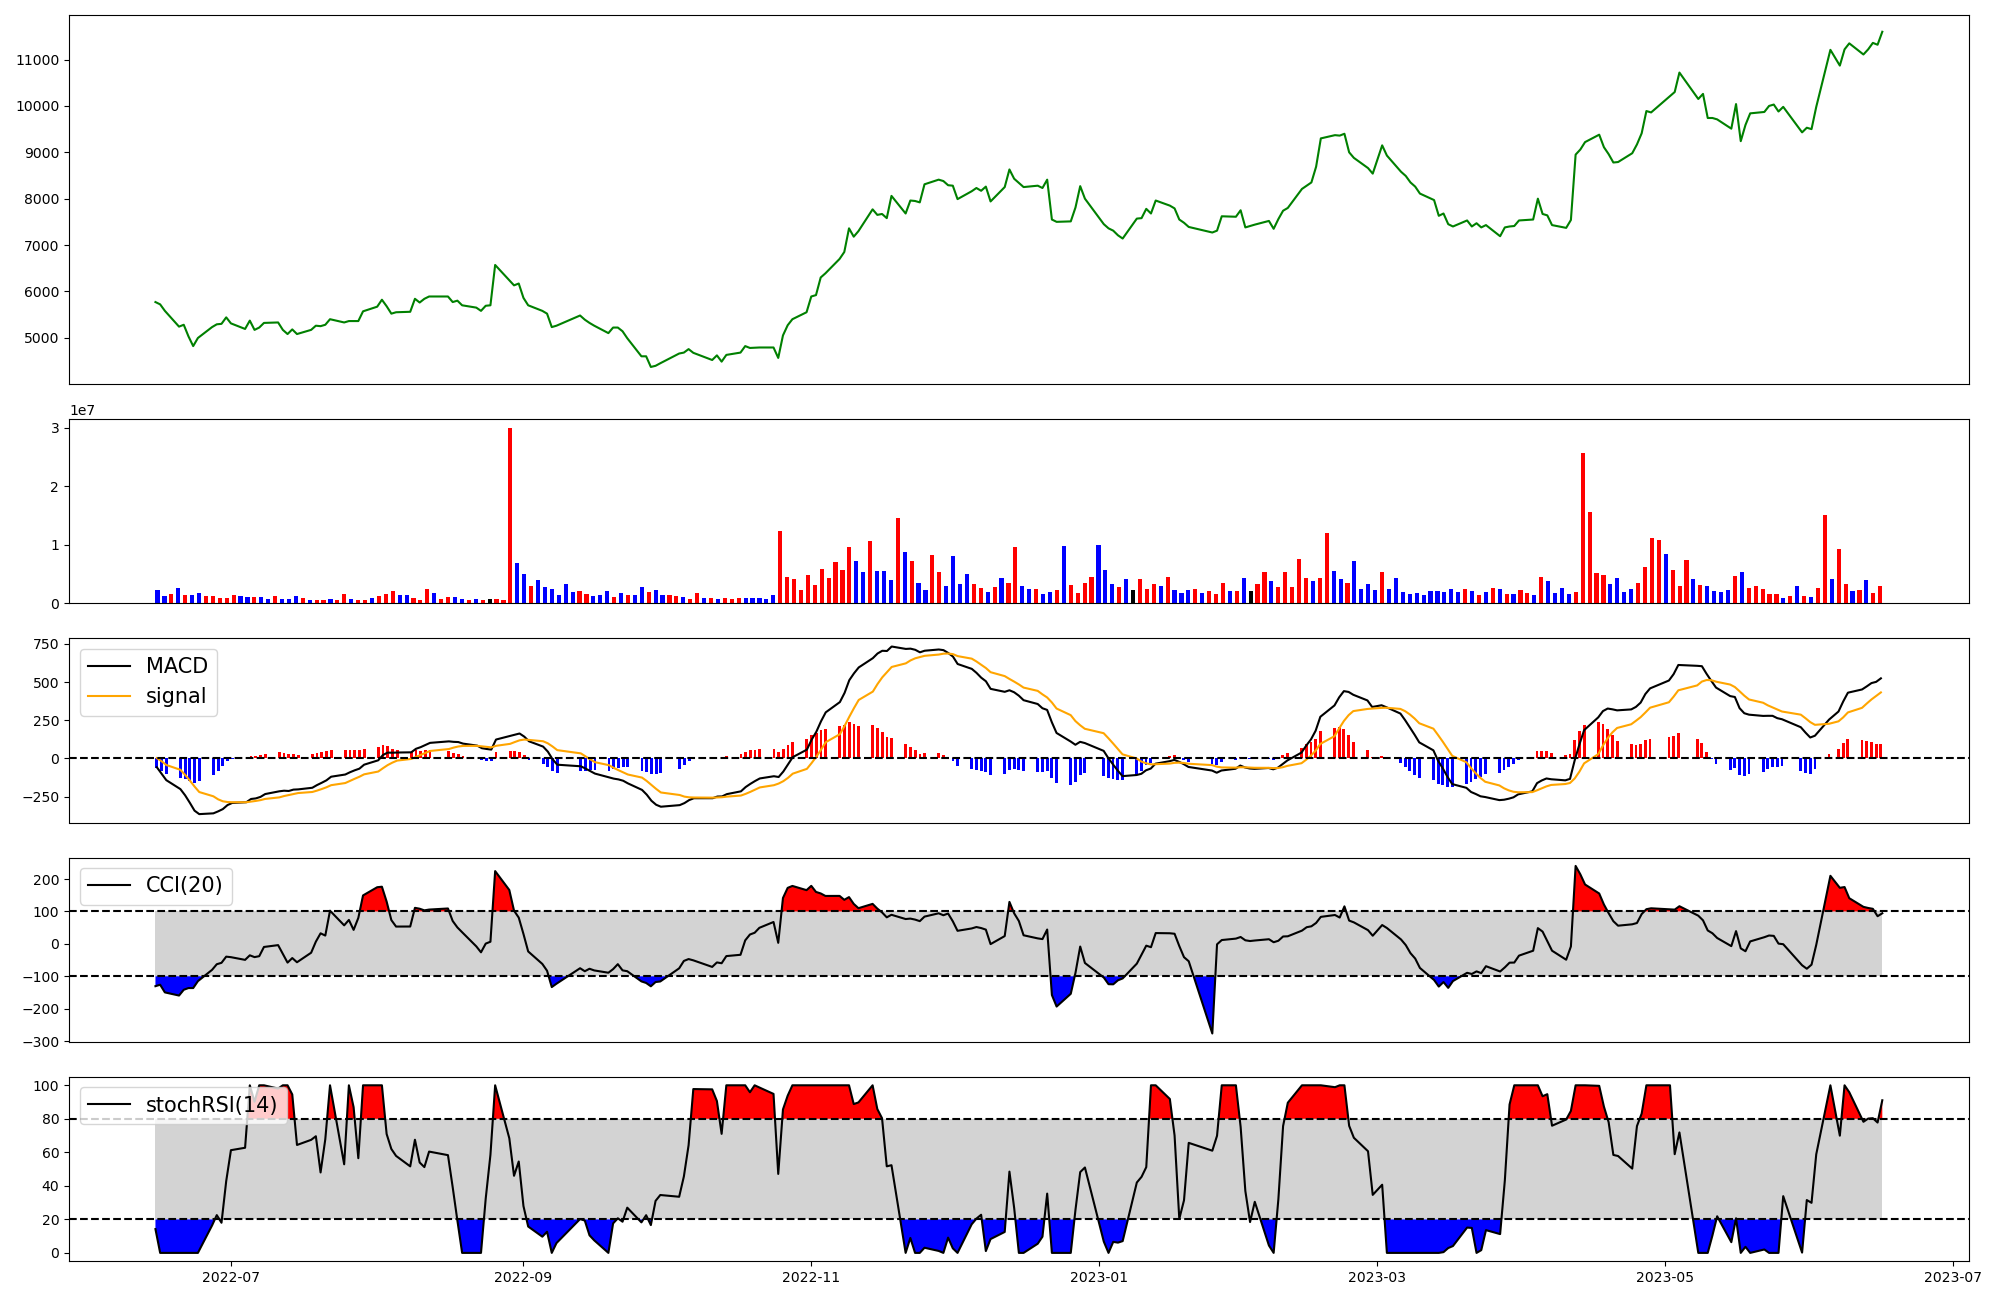Click the 10000 price axis label
Image resolution: width=2000 pixels, height=1300 pixels.
(38, 107)
